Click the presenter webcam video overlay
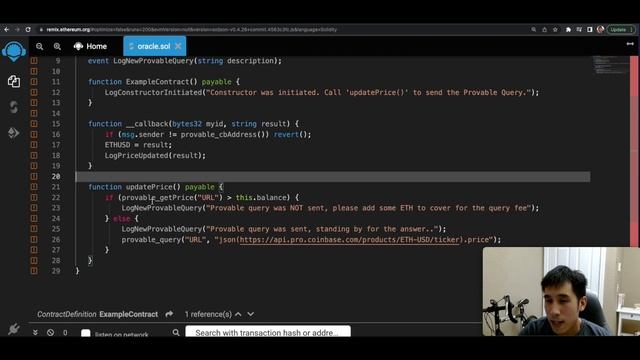The width and height of the screenshot is (640, 360). [561, 291]
